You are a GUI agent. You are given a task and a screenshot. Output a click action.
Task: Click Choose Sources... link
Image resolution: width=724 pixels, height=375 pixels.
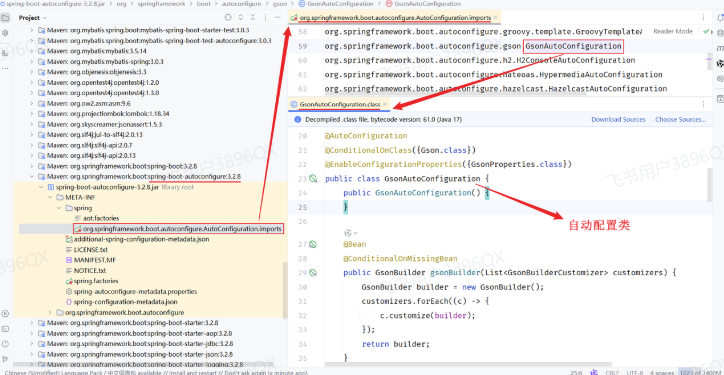click(x=681, y=119)
